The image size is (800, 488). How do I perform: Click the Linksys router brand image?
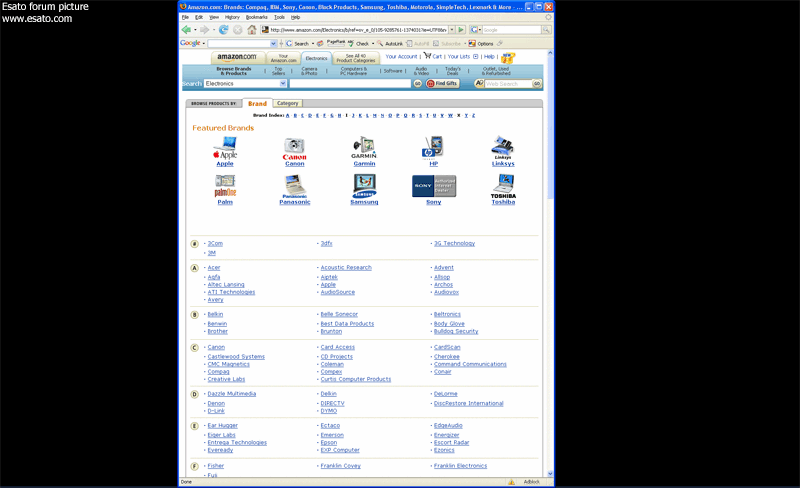(503, 148)
